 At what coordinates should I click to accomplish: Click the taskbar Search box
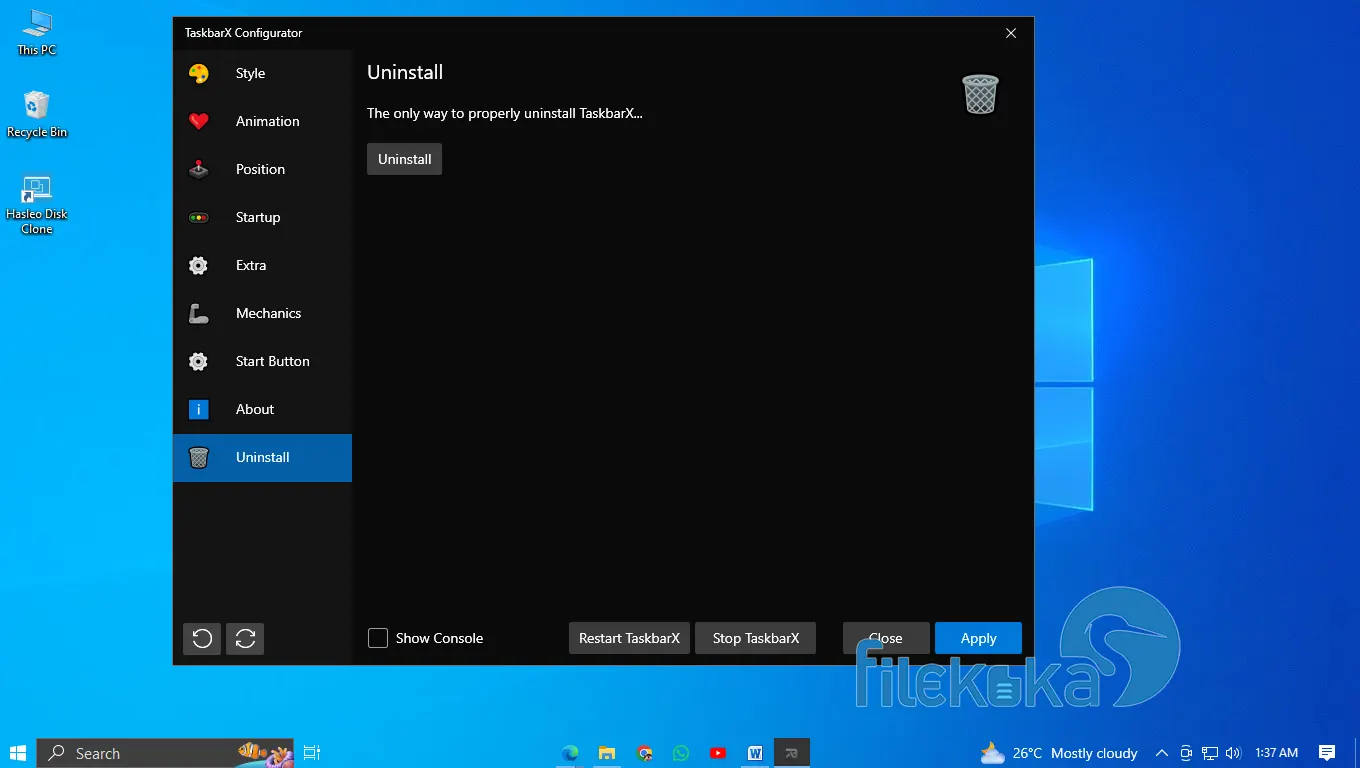(166, 753)
